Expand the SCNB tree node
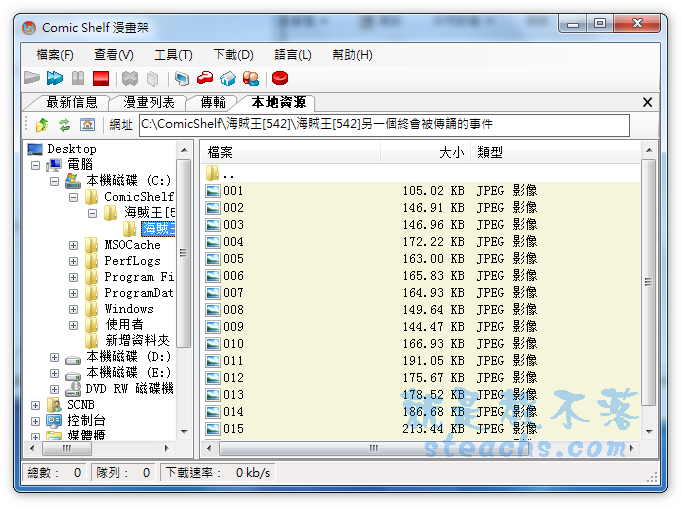 [36, 406]
